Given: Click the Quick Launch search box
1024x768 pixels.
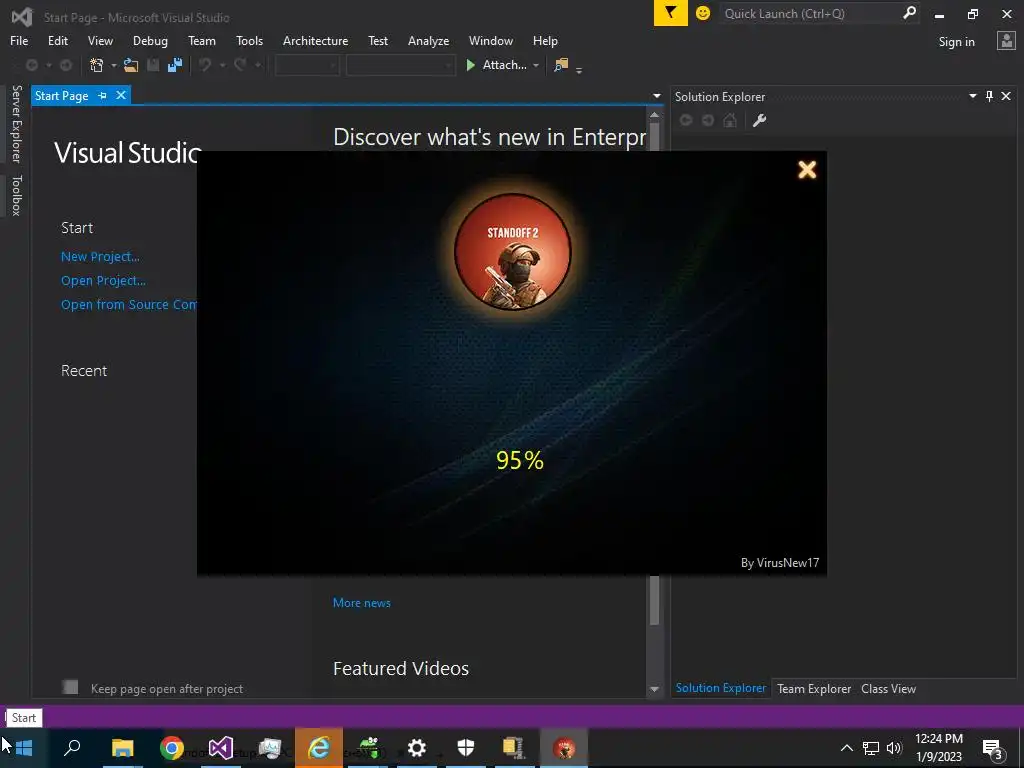Looking at the screenshot, I should [810, 13].
